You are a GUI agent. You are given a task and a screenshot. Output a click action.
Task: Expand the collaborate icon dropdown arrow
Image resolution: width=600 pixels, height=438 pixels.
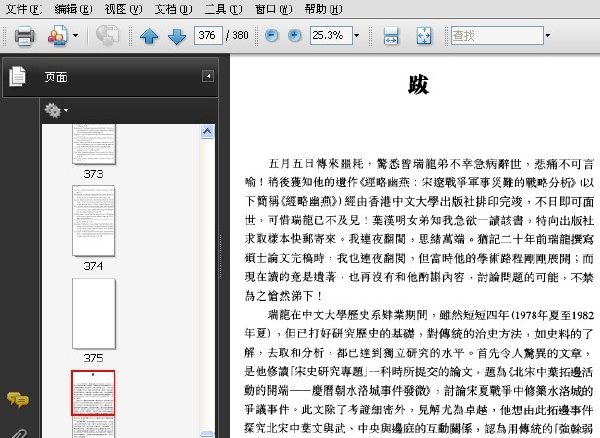coord(75,36)
